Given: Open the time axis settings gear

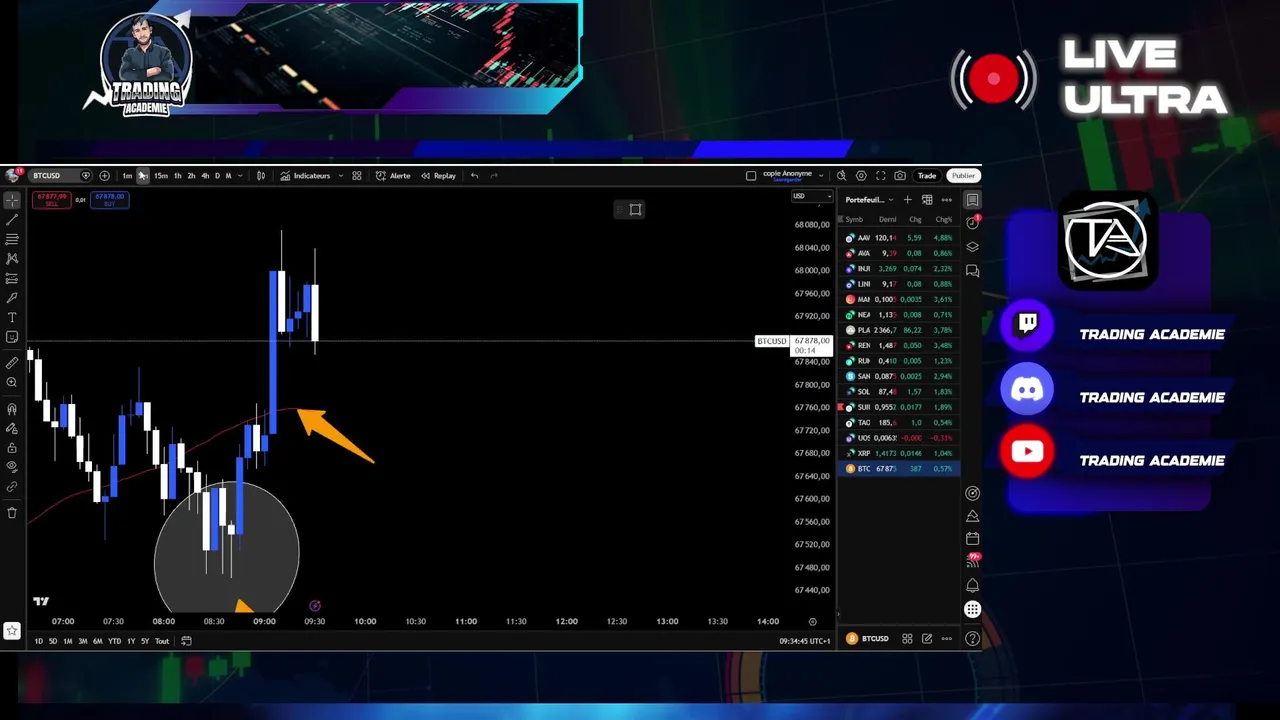Looking at the screenshot, I should 812,622.
